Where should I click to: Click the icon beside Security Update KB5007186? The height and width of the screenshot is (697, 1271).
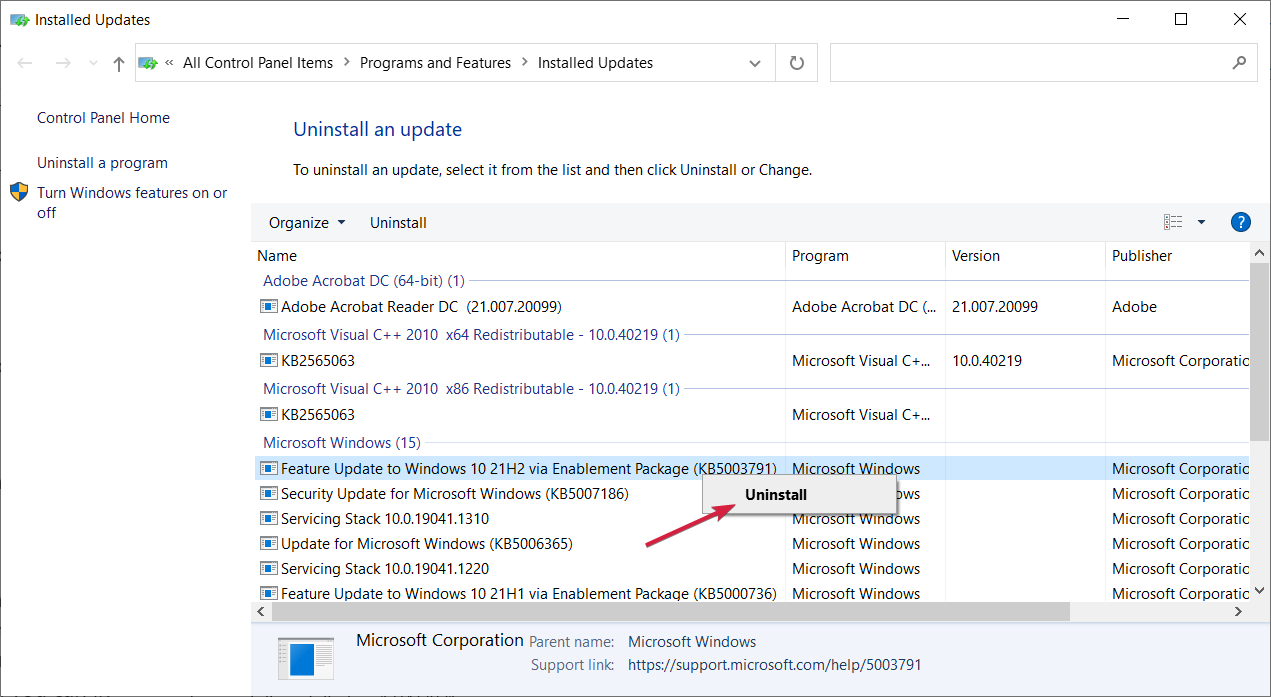click(268, 493)
